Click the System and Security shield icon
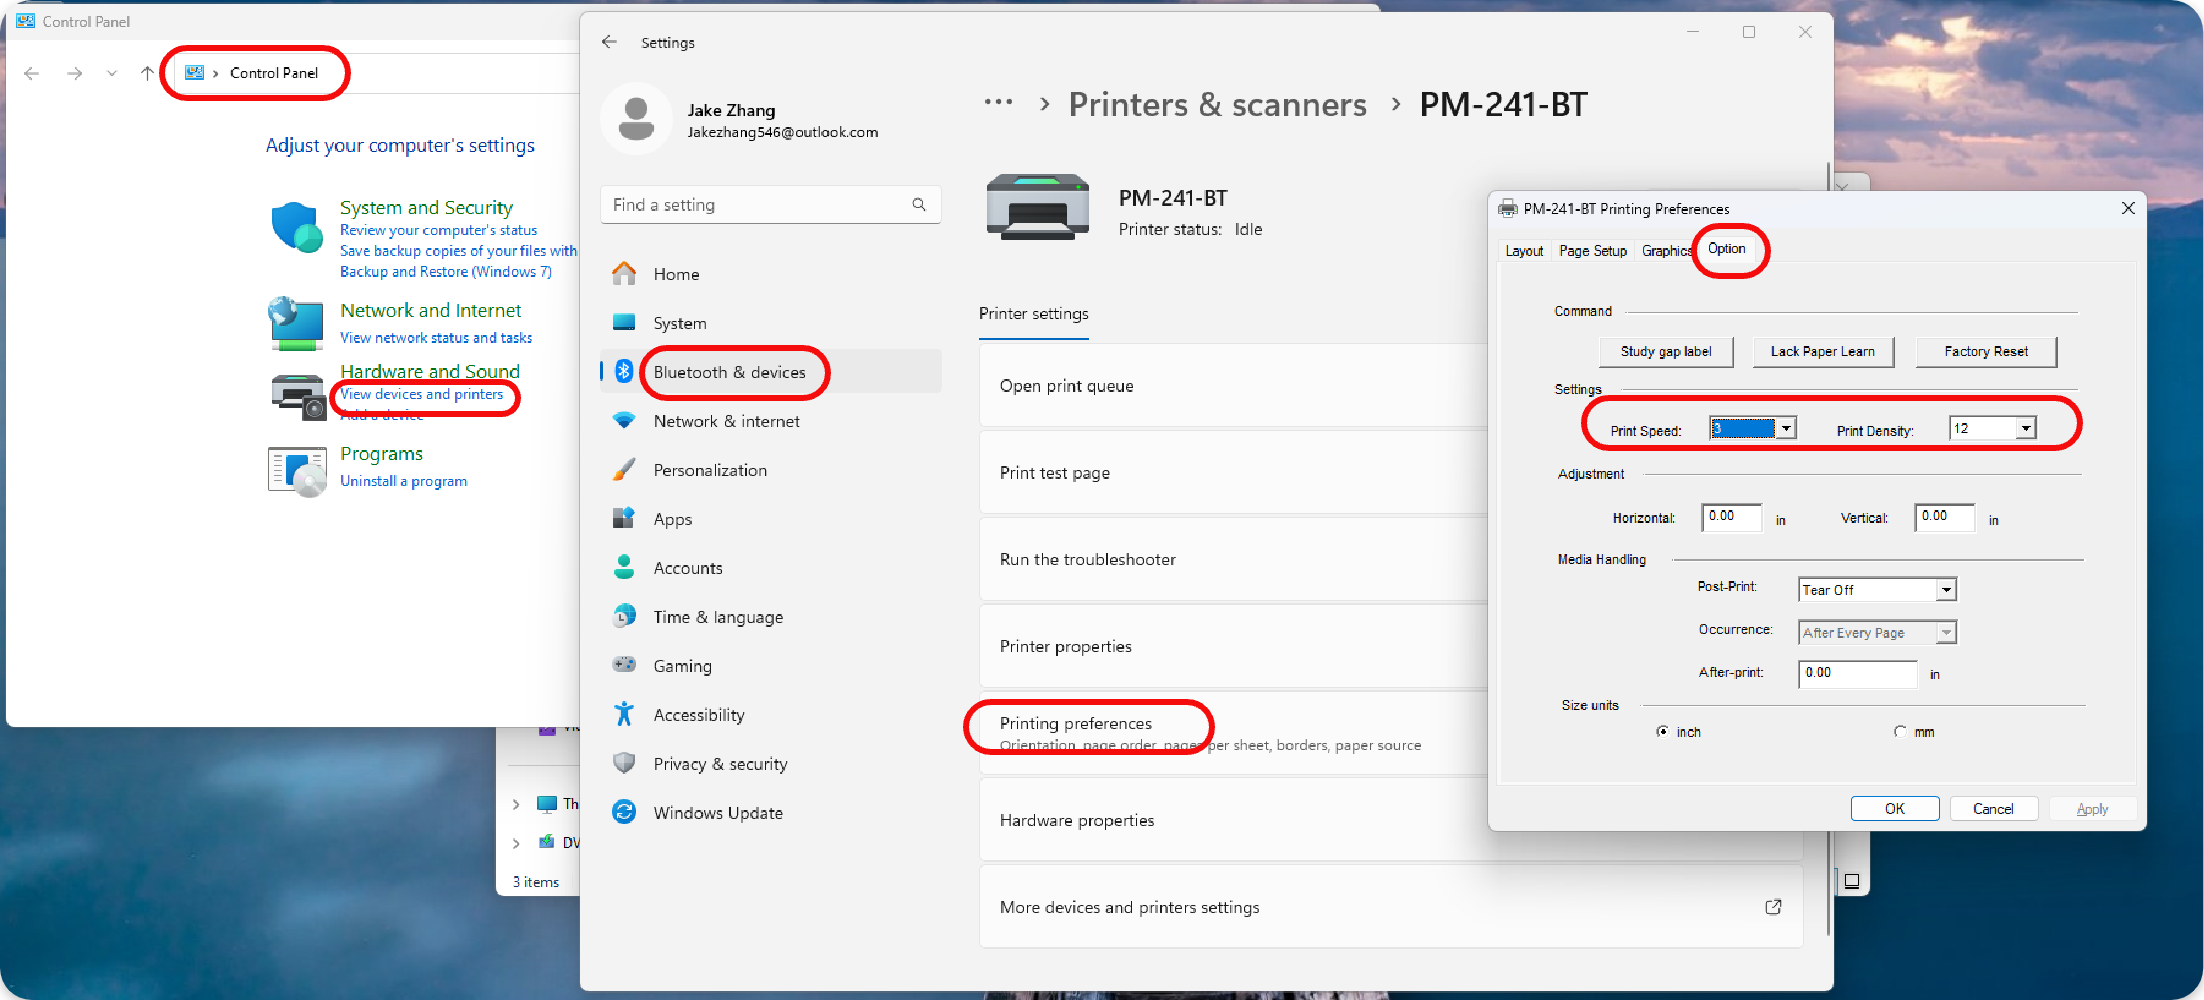Screen dimensions: 2204x1000 tap(297, 227)
